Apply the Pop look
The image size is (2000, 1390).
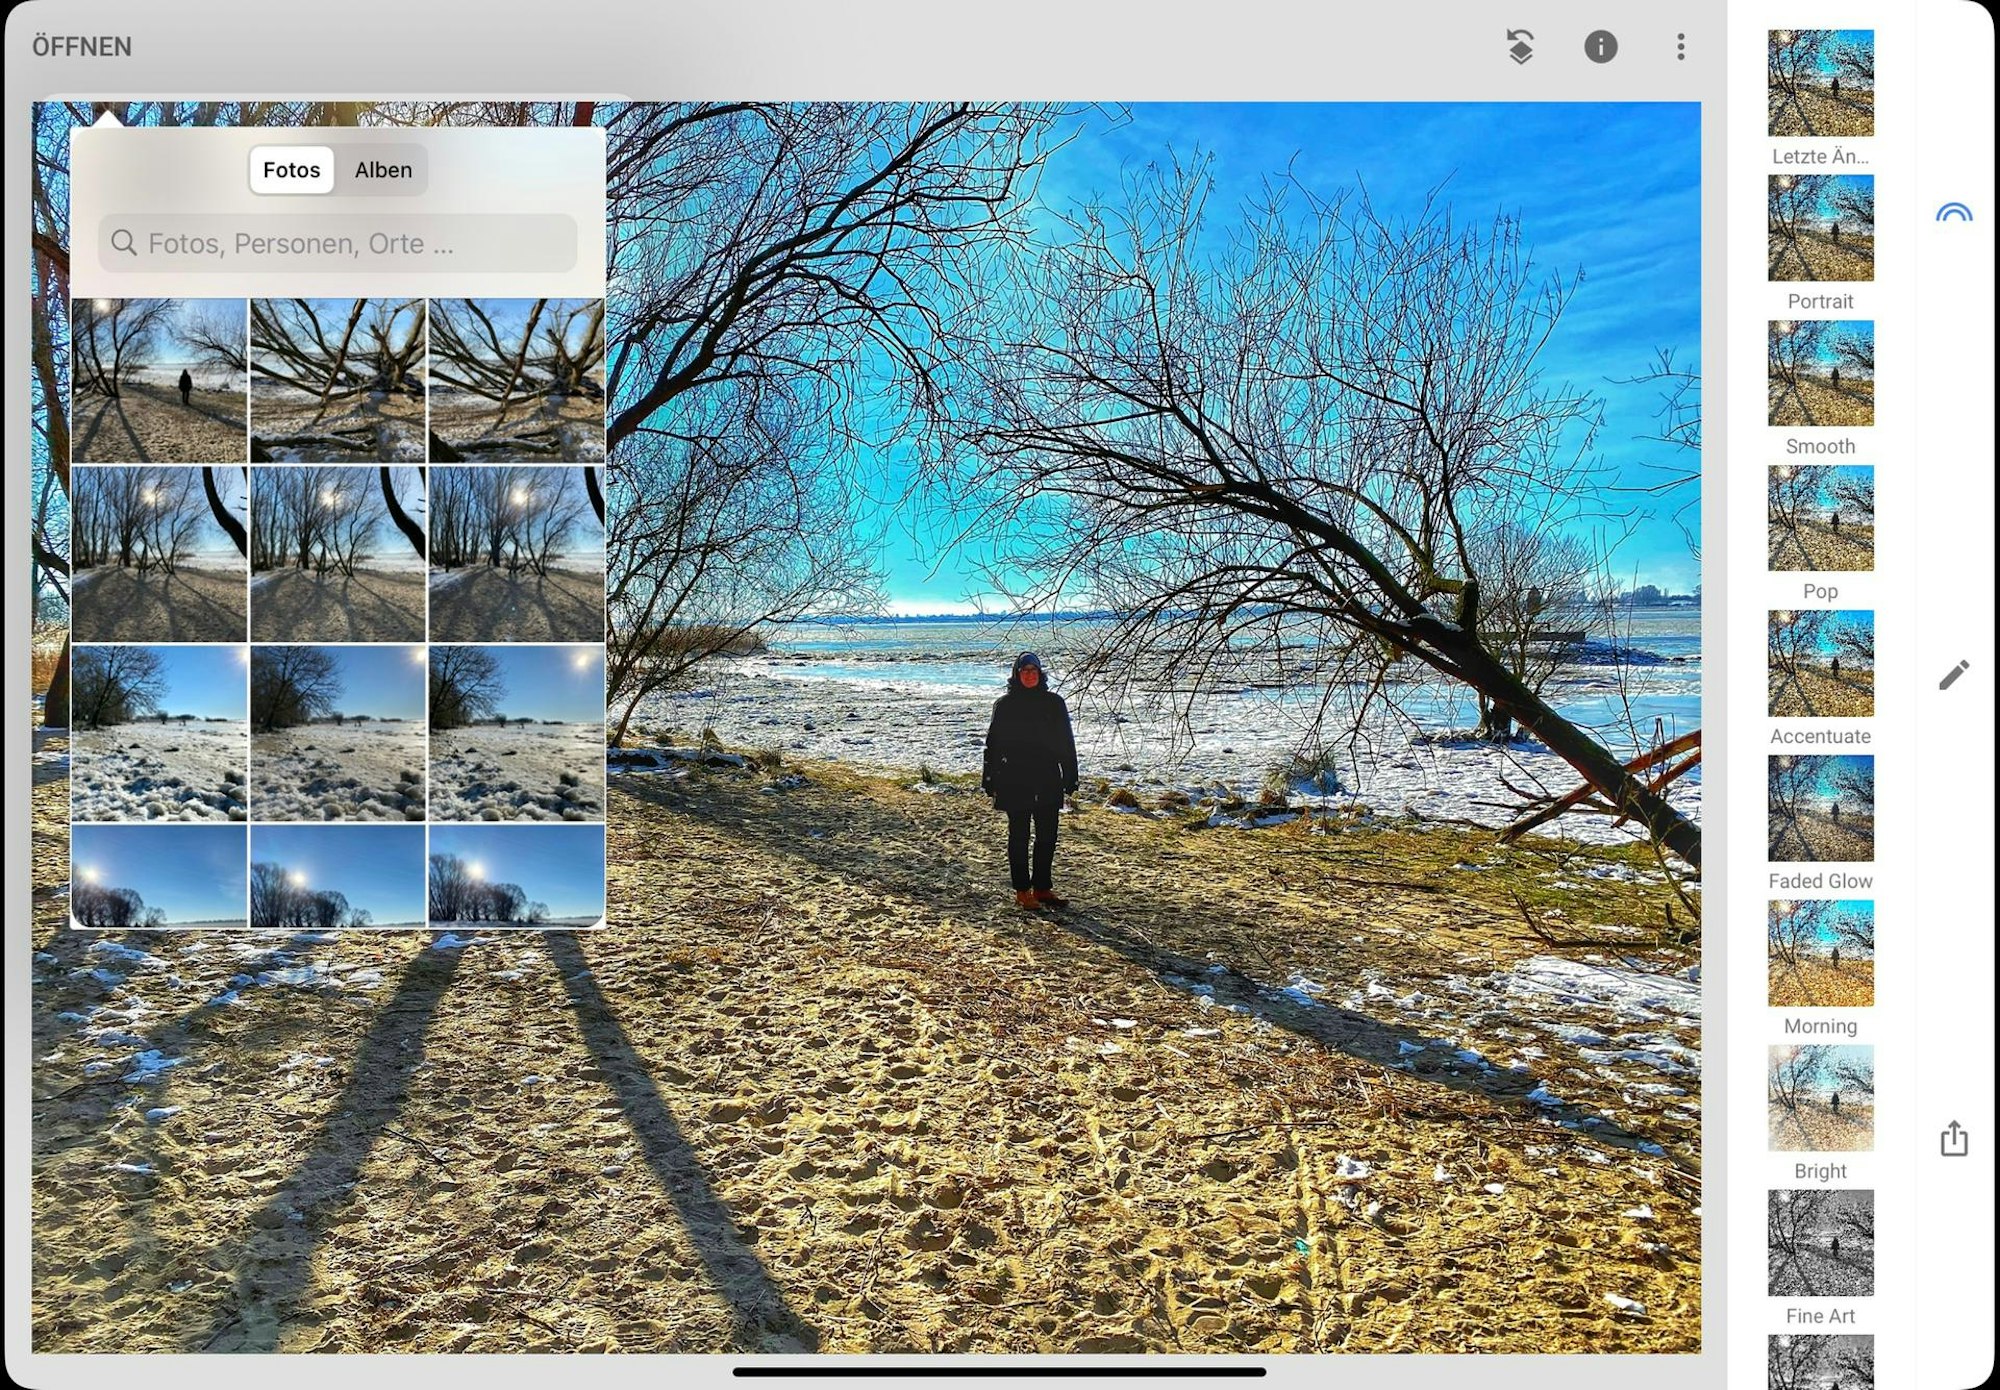[x=1820, y=518]
